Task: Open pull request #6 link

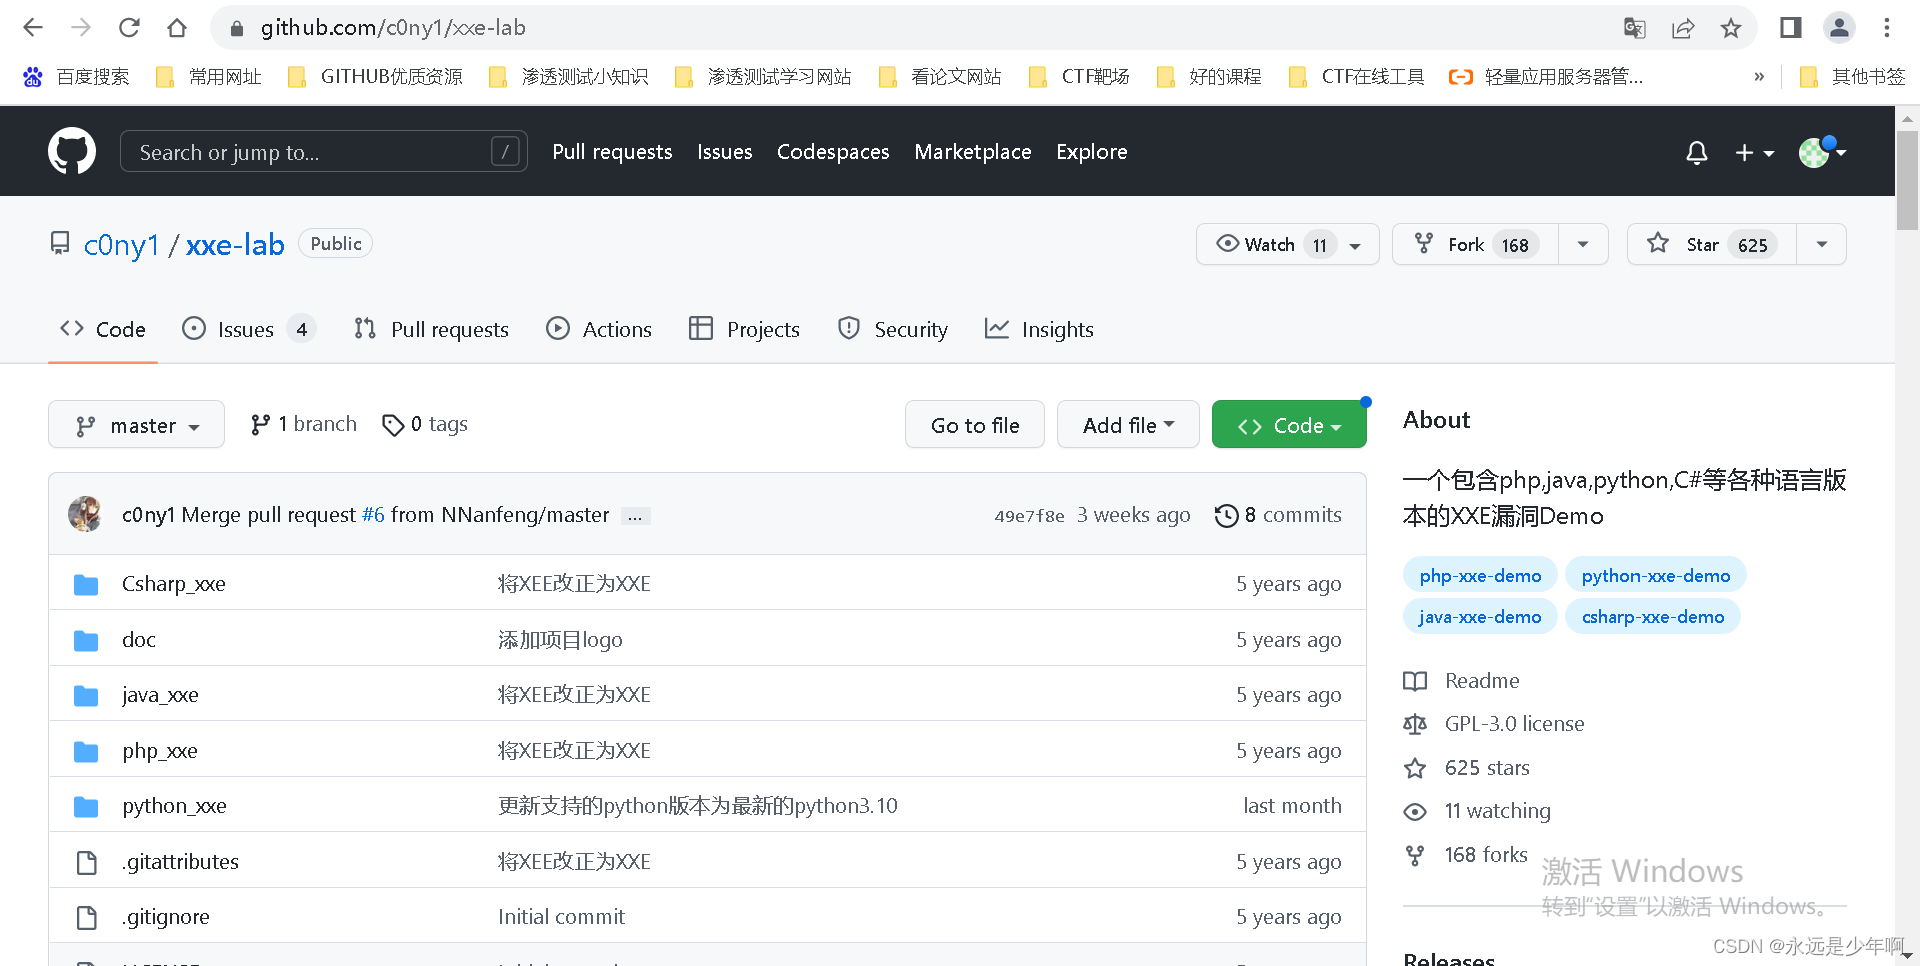Action: (x=373, y=515)
